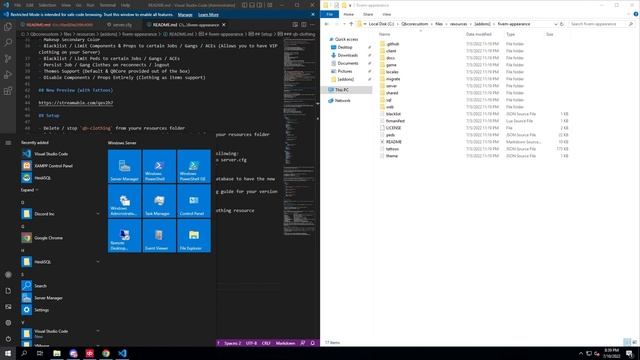Launch the Windows PowerShell ISE tile
Screen dimensions: 640x360
194,166
